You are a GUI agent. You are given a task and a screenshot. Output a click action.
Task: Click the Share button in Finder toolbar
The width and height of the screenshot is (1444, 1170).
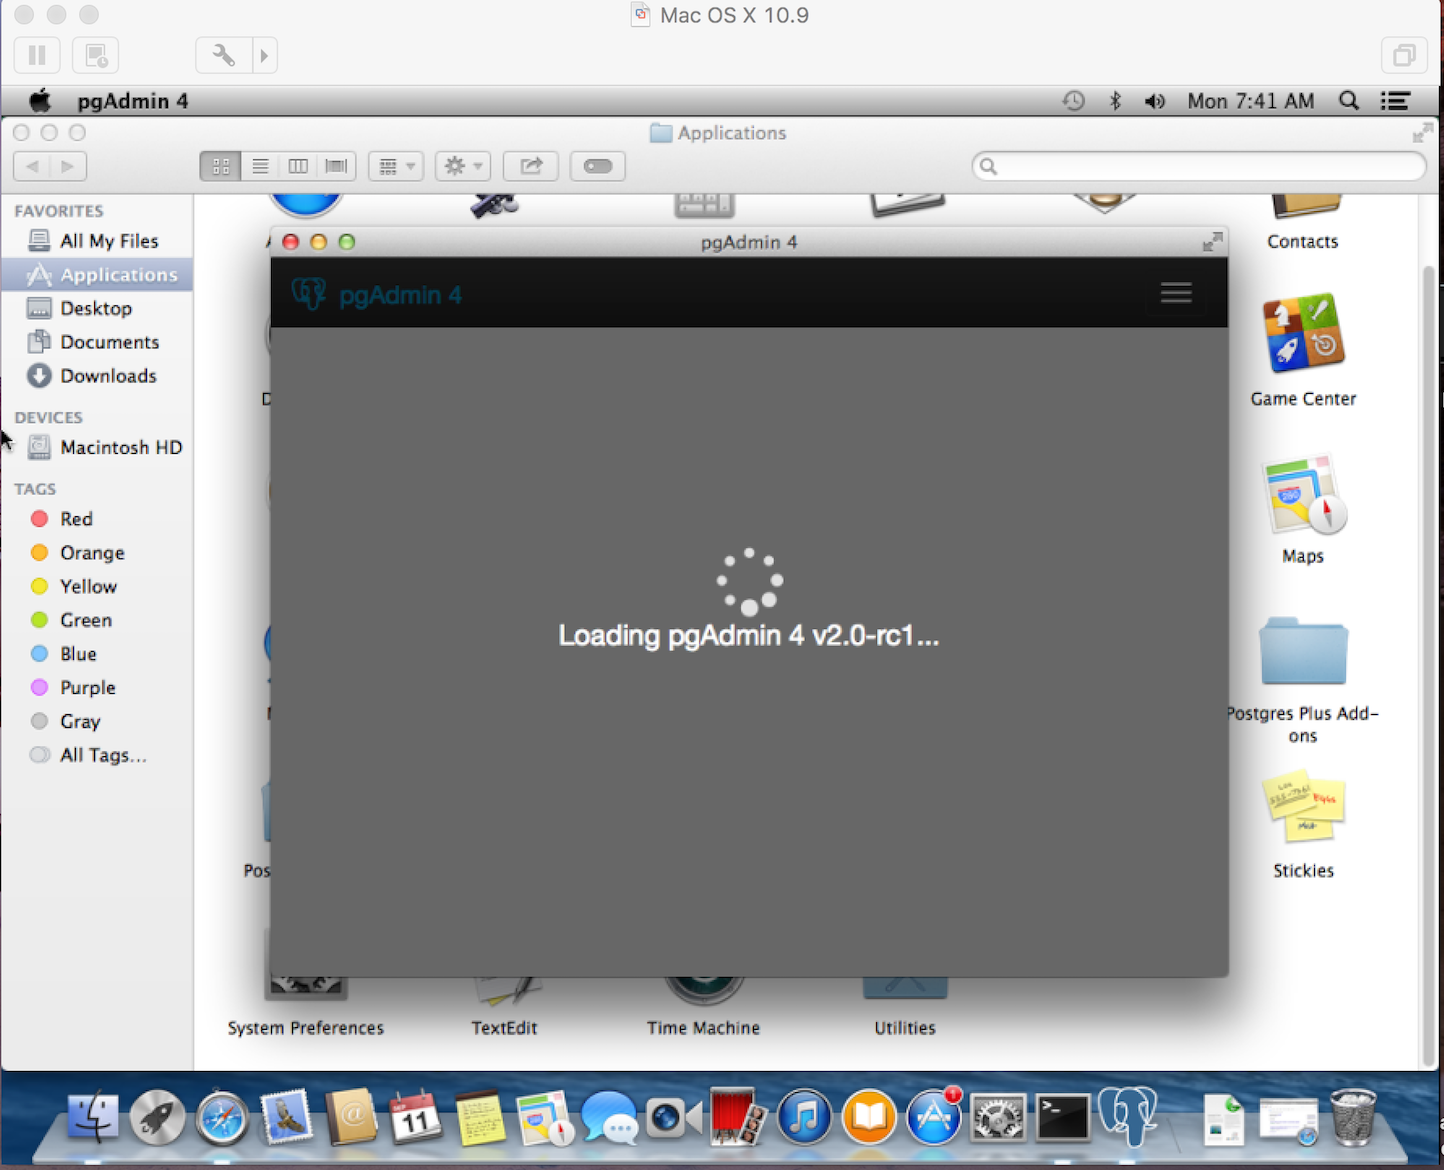point(531,166)
